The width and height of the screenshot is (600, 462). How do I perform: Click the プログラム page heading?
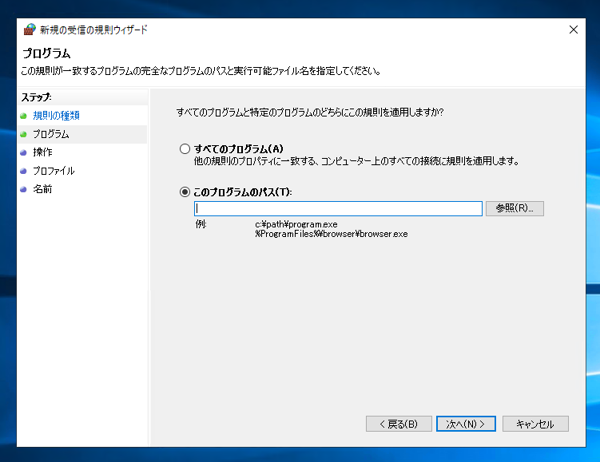(46, 53)
